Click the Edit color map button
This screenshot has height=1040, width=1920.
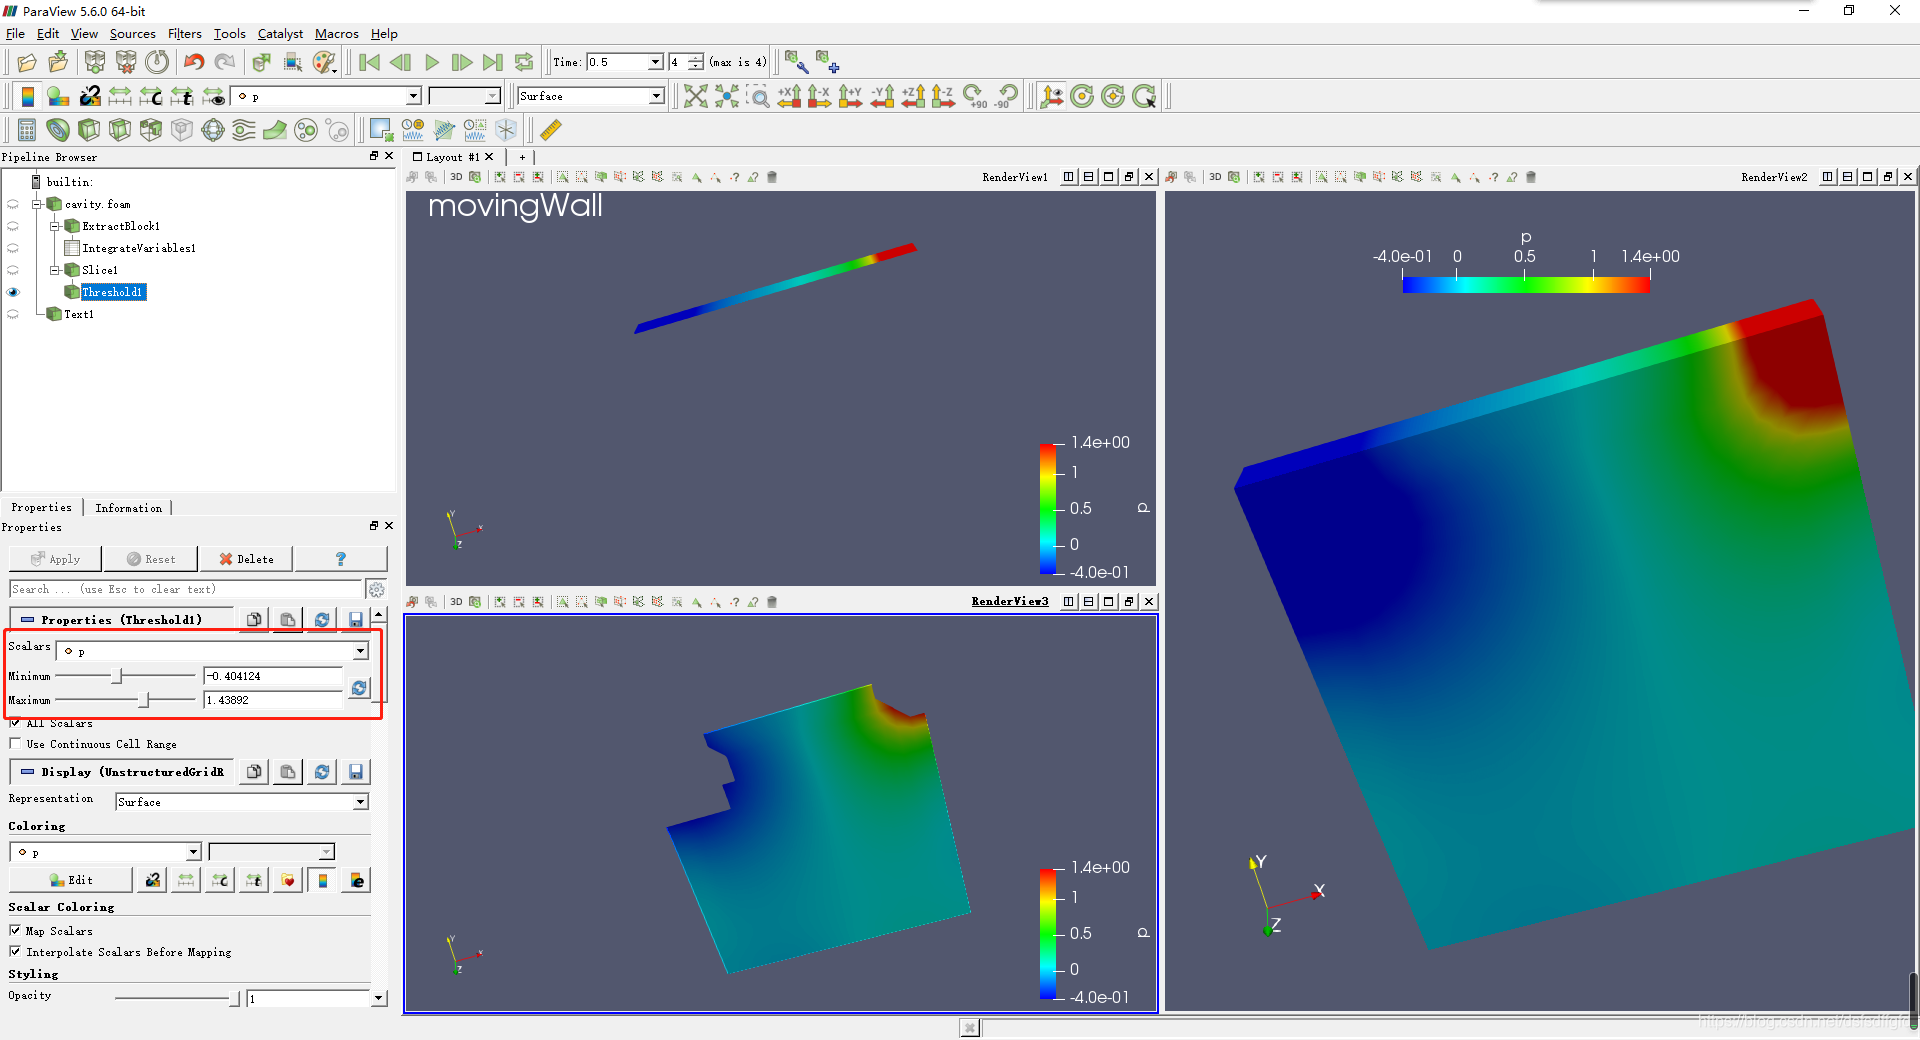tap(71, 880)
